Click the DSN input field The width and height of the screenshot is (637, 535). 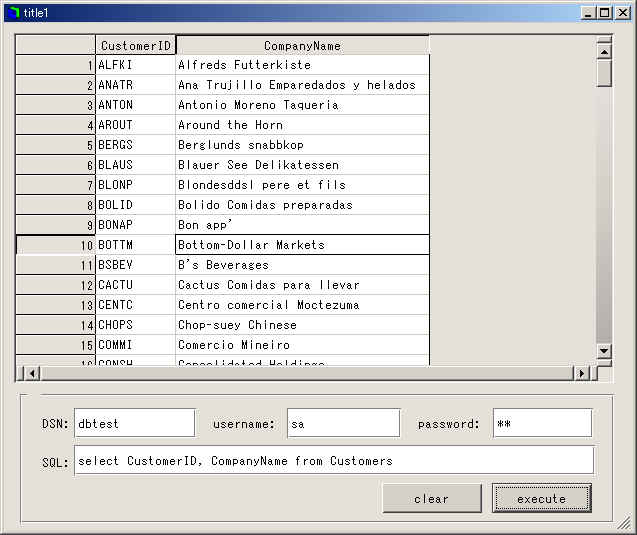[x=134, y=423]
